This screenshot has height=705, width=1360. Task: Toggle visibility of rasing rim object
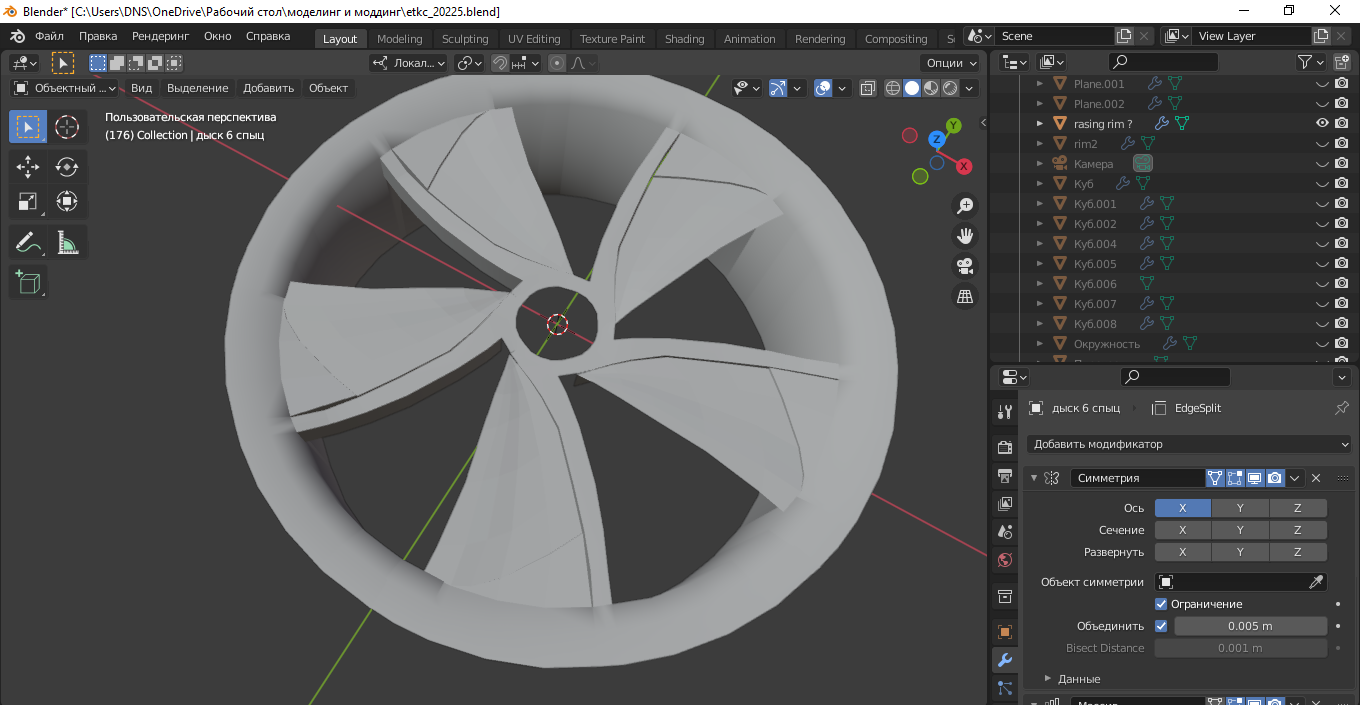coord(1322,124)
